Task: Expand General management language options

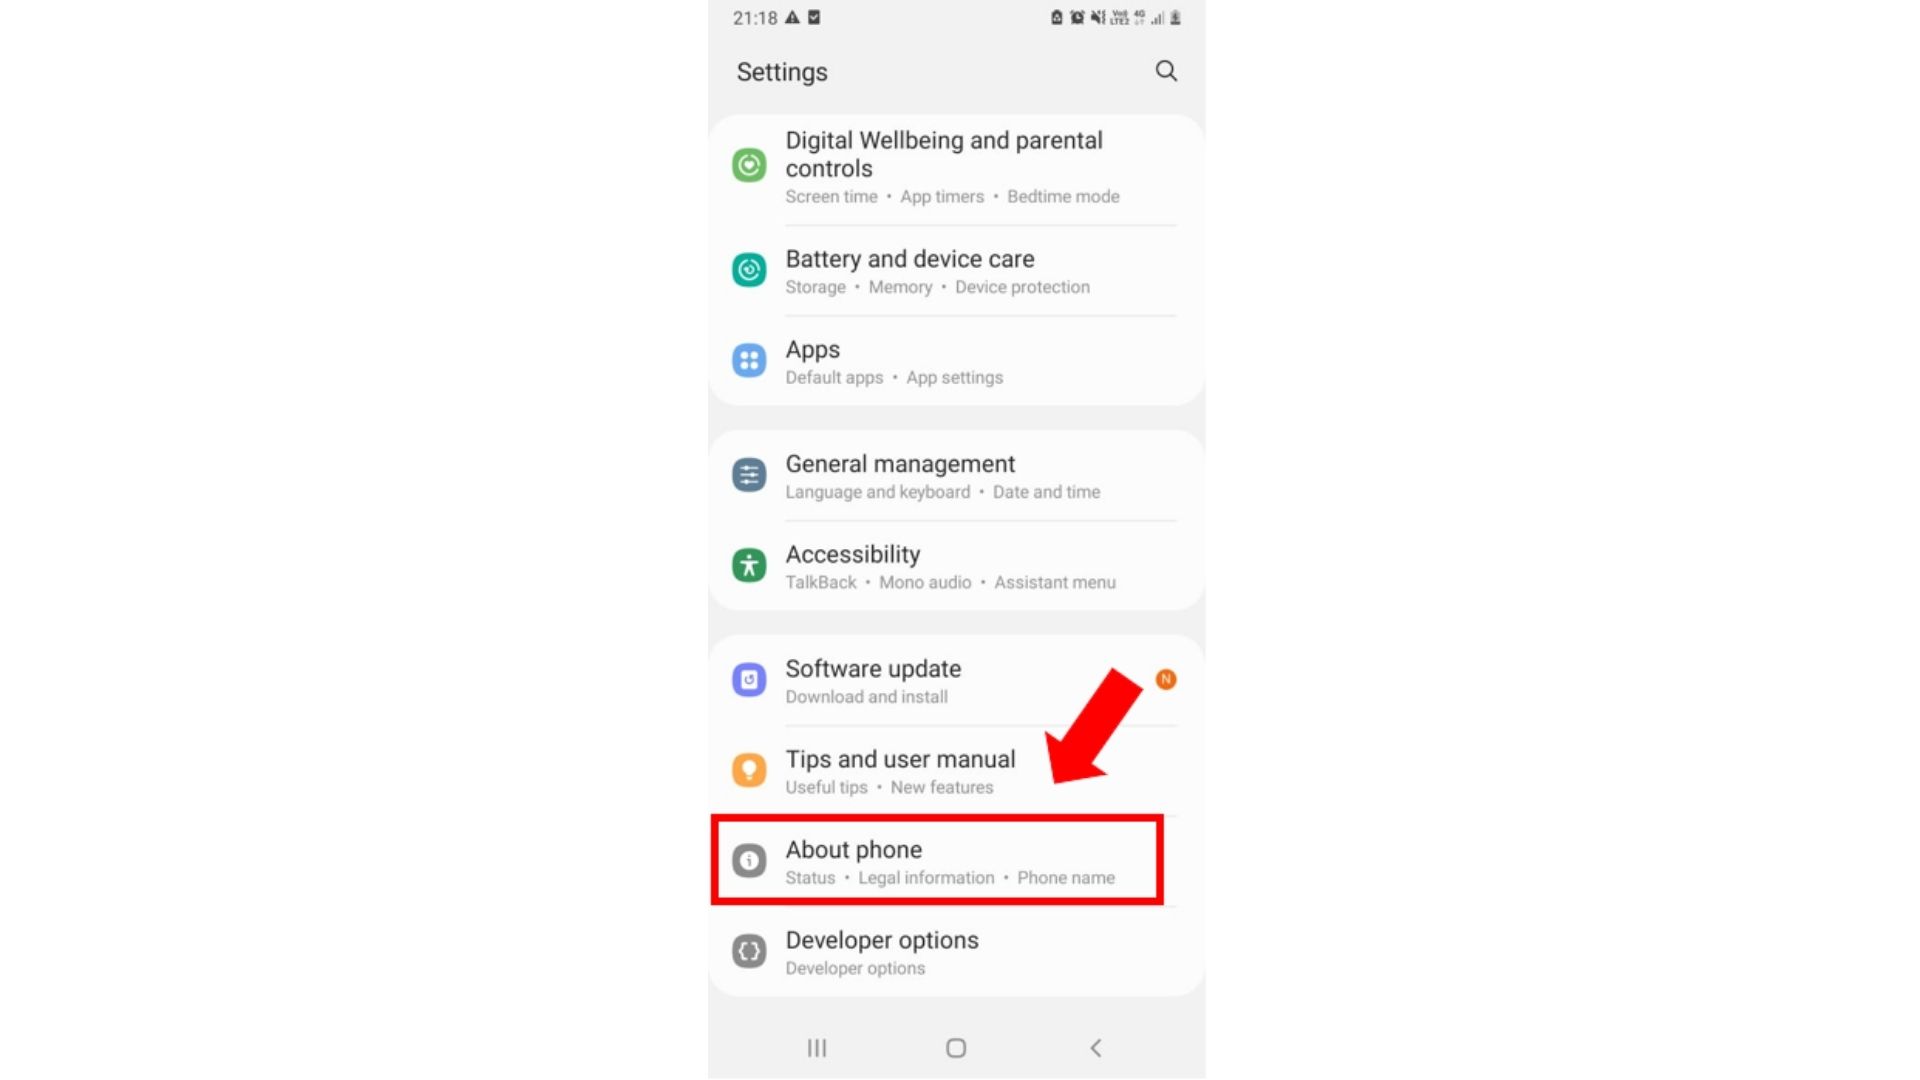Action: coord(960,475)
